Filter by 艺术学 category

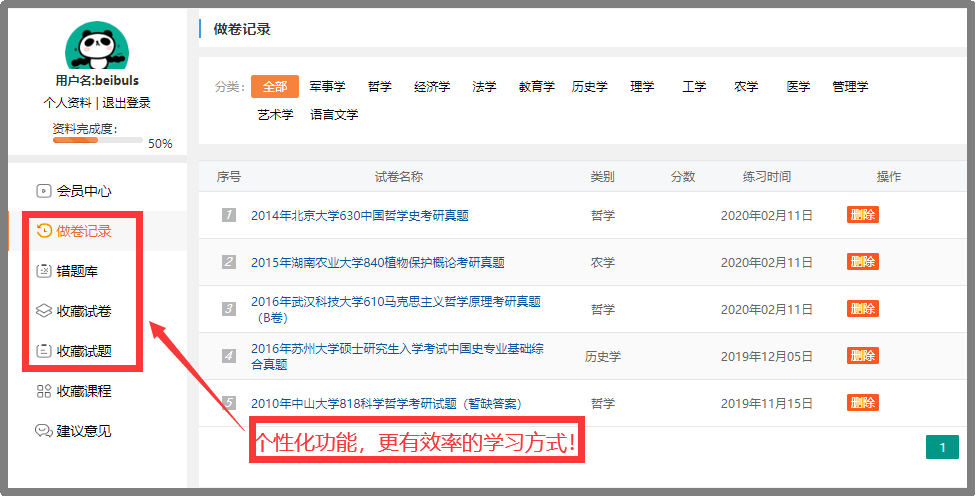[x=275, y=115]
